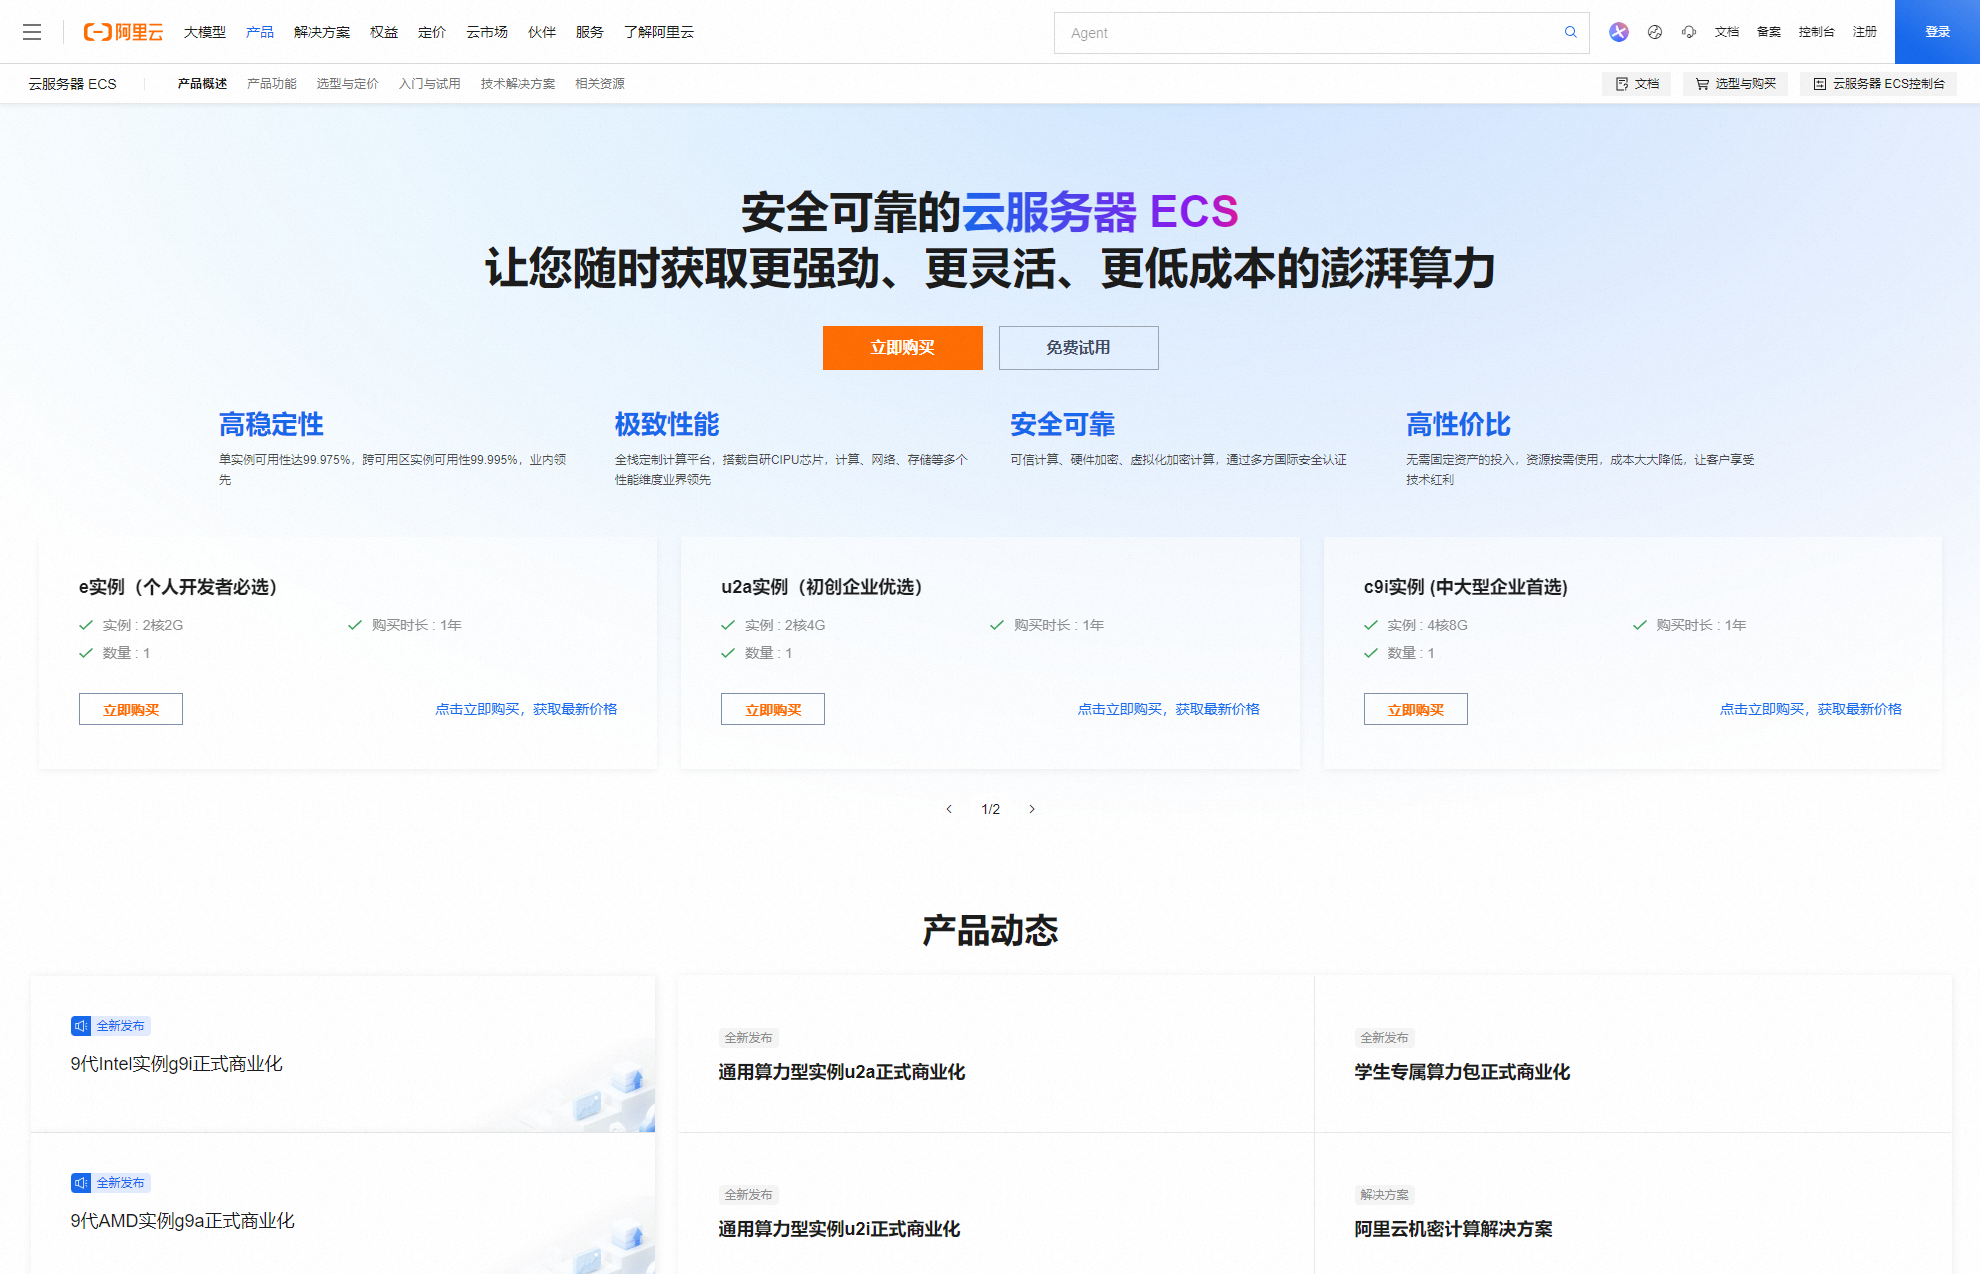The image size is (1980, 1274).
Task: Switch to 选型与定价 tab
Action: 348,84
